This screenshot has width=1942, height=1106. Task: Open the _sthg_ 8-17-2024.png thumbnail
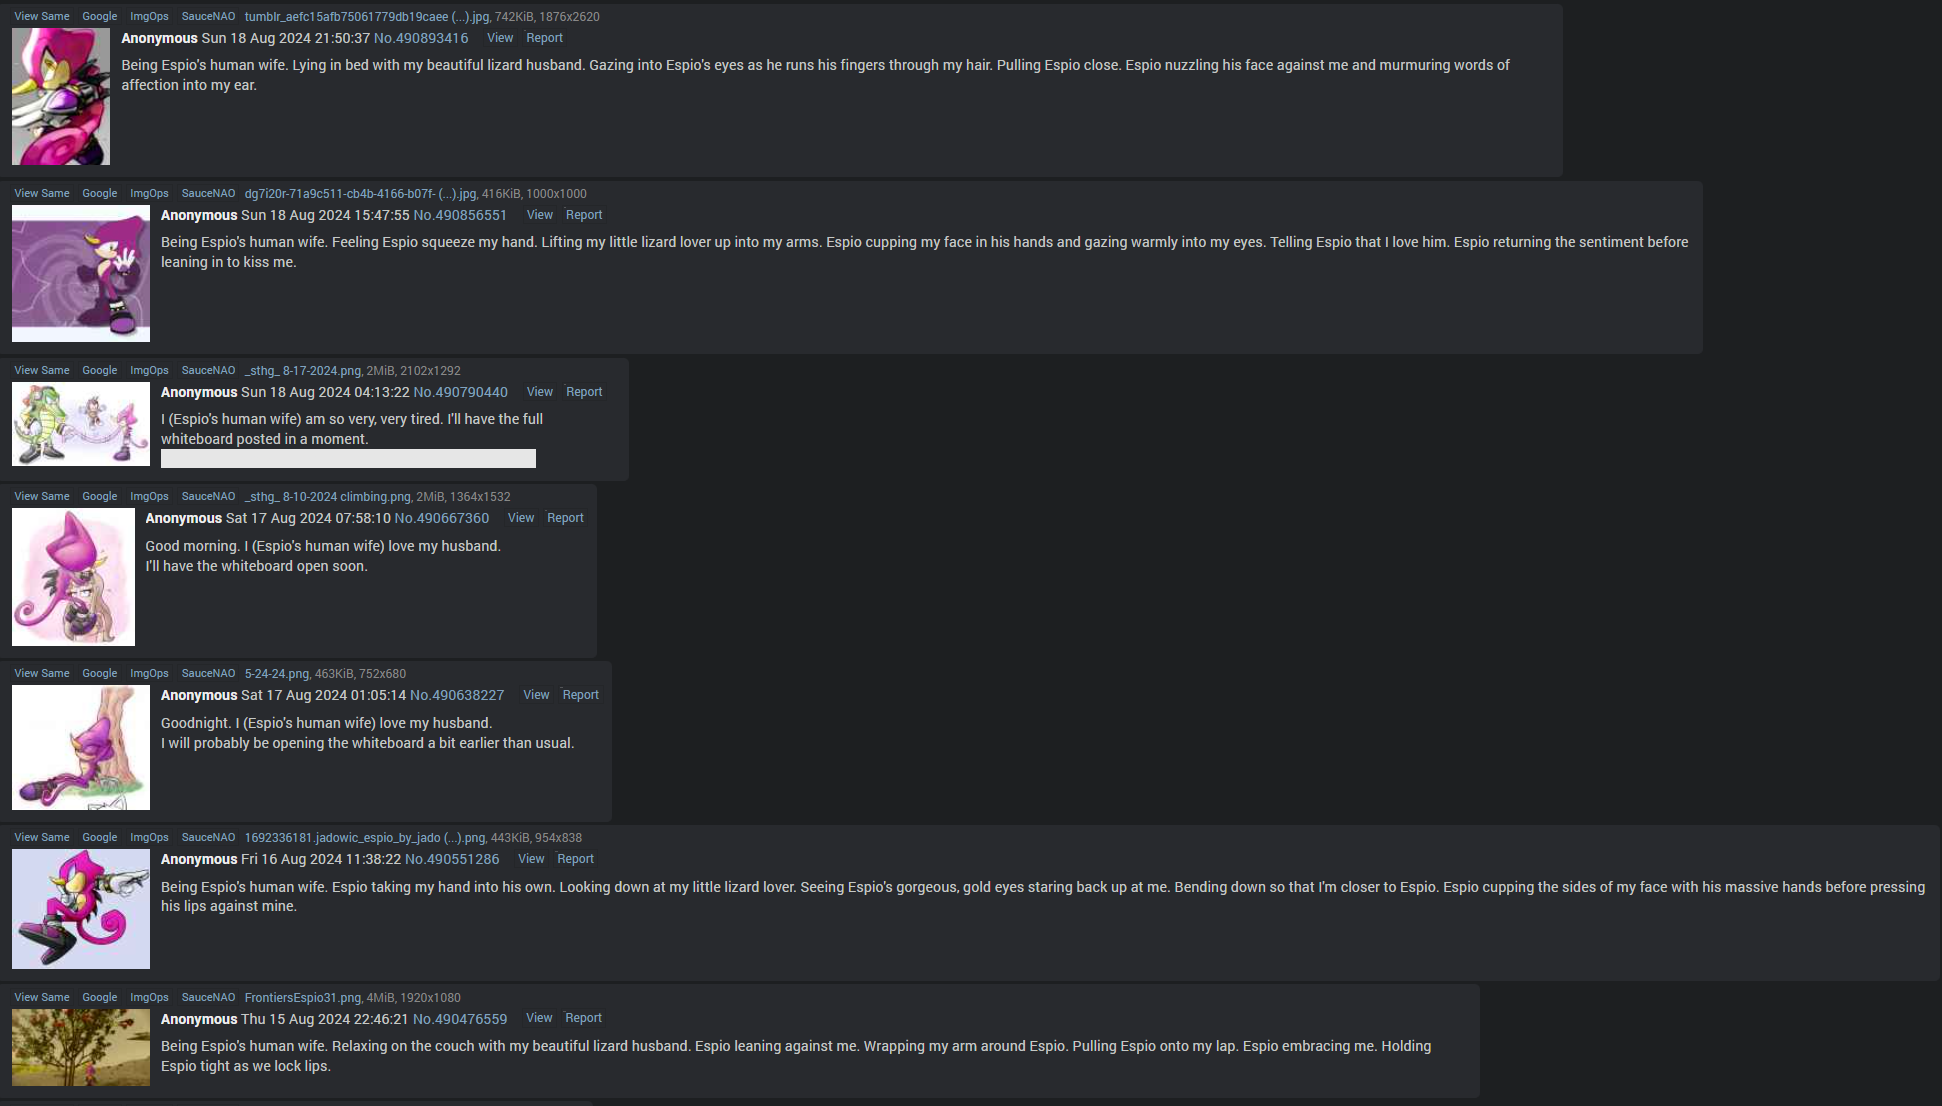coord(81,424)
